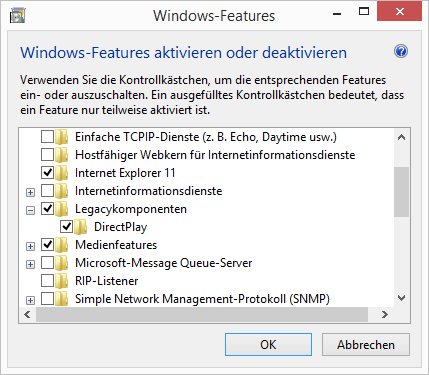Uncheck the Legacykomponenten checkbox

click(47, 209)
